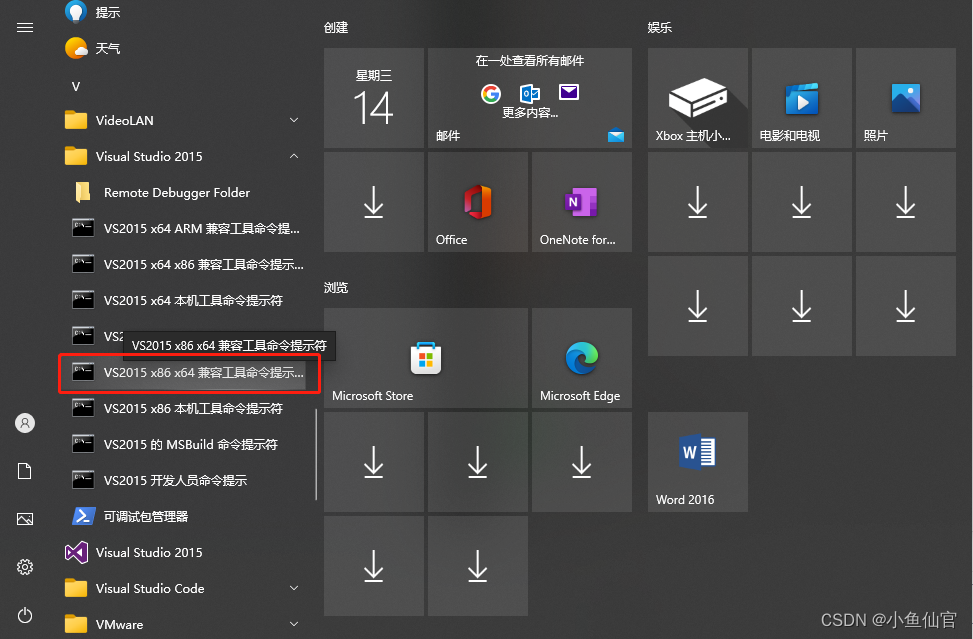The image size is (973, 639).
Task: Open the 邮件 mail tile
Action: (530, 98)
